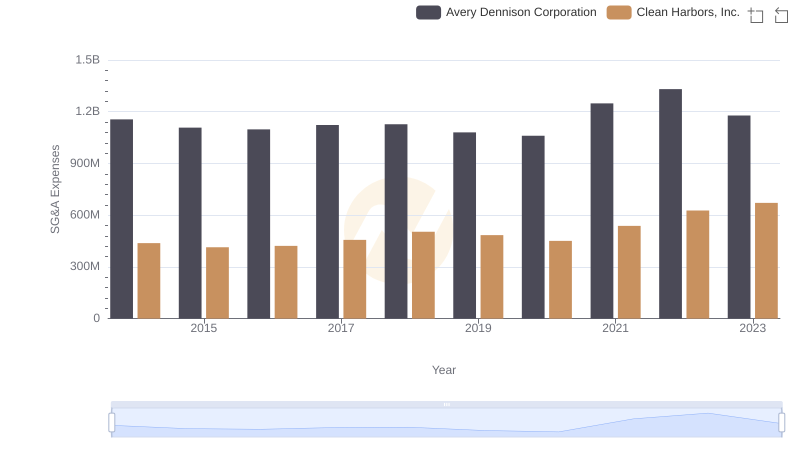Viewport: 800px width, 461px height.
Task: Click the 2023 x-axis label
Action: coord(753,328)
